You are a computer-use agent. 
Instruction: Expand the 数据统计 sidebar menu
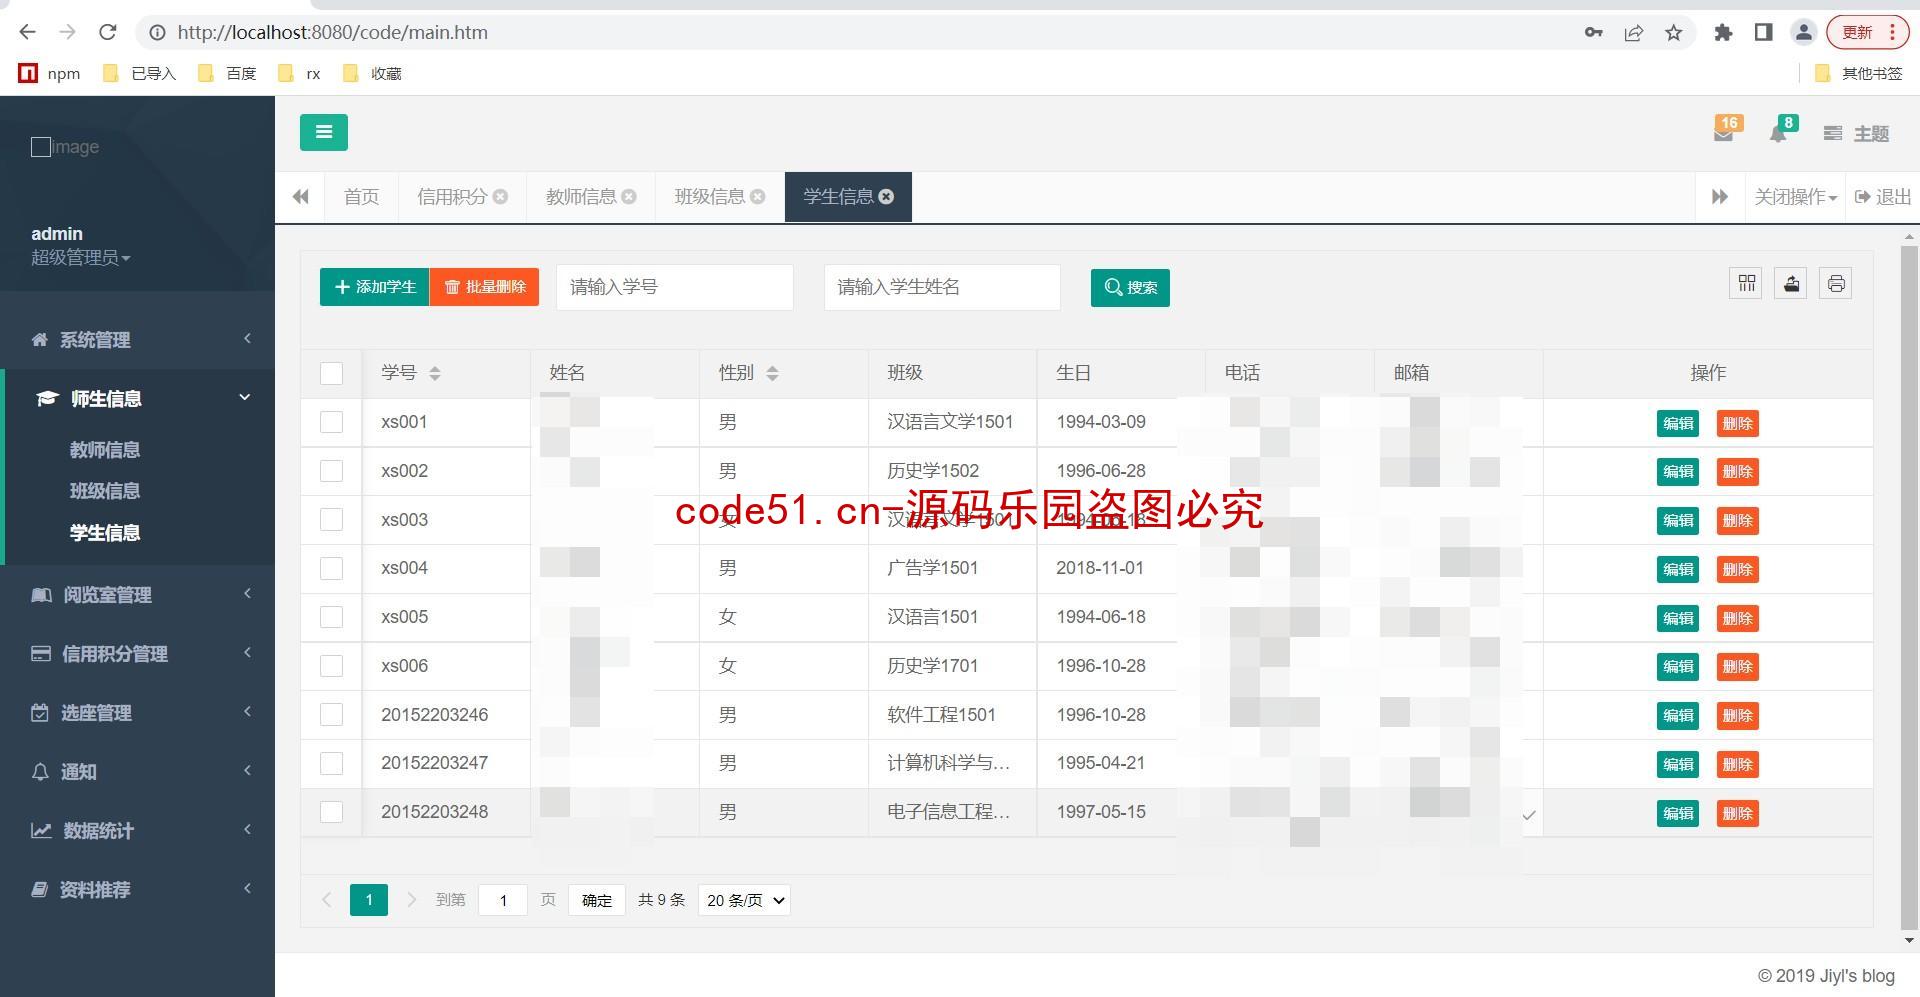pyautogui.click(x=138, y=831)
